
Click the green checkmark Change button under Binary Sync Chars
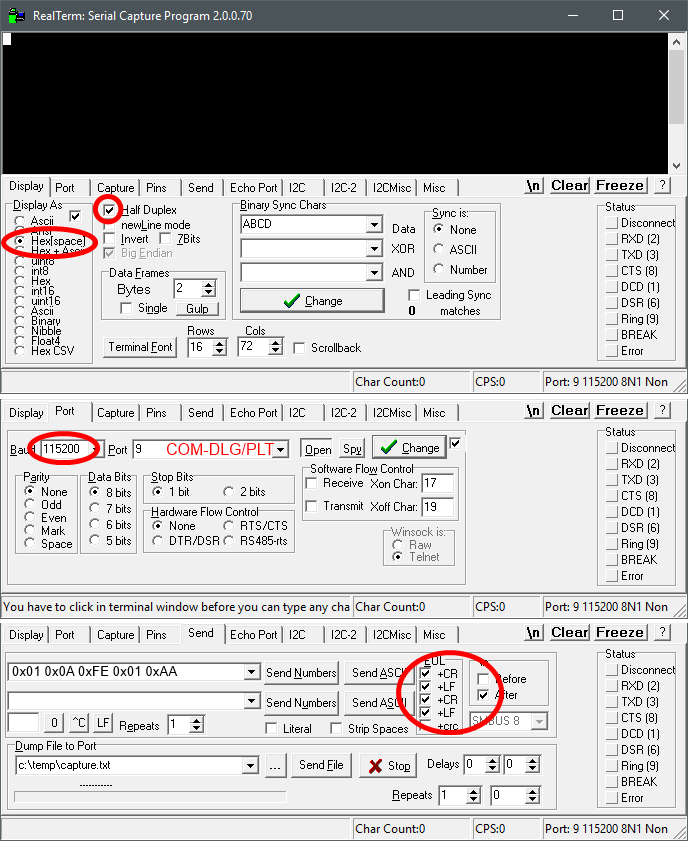coord(312,300)
